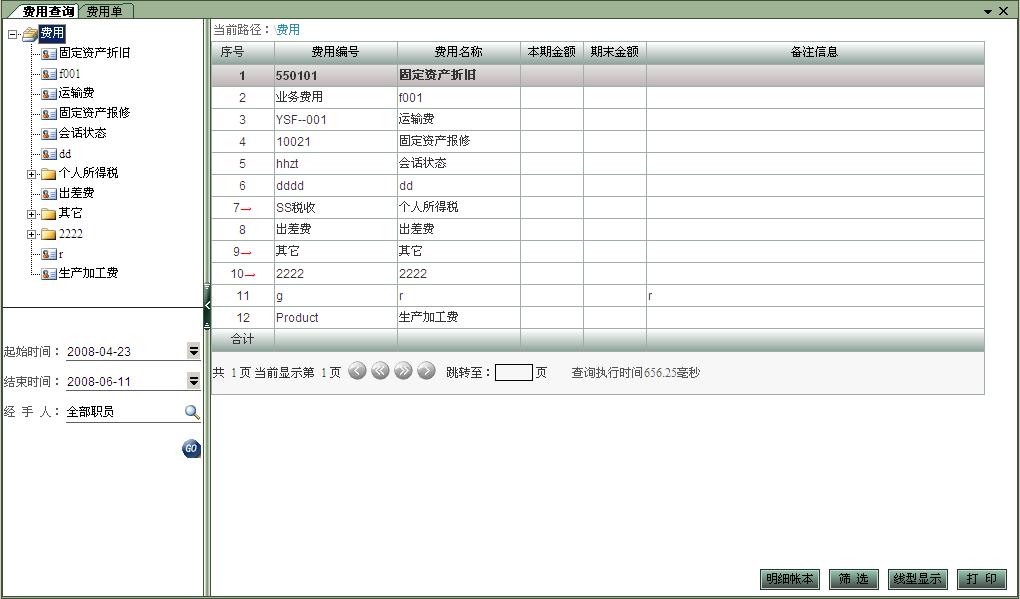
Task: Select the employee search magnifier icon
Action: point(190,410)
